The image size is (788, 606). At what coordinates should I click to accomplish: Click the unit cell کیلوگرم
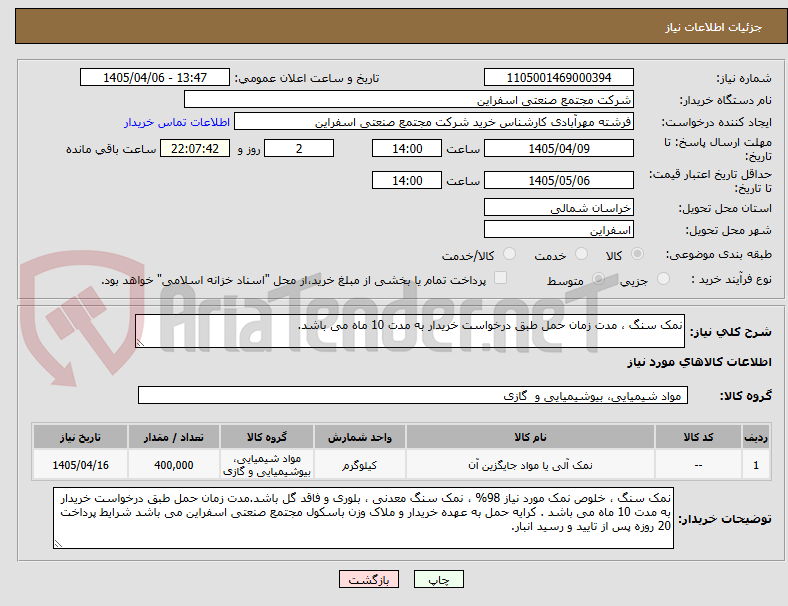[360, 465]
